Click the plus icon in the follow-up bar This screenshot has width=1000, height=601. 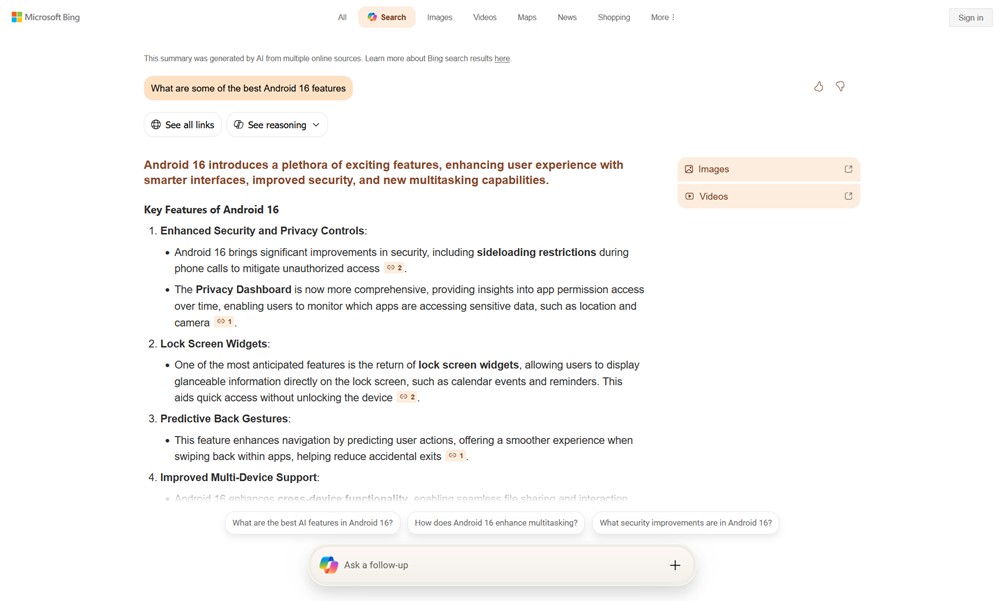point(676,564)
